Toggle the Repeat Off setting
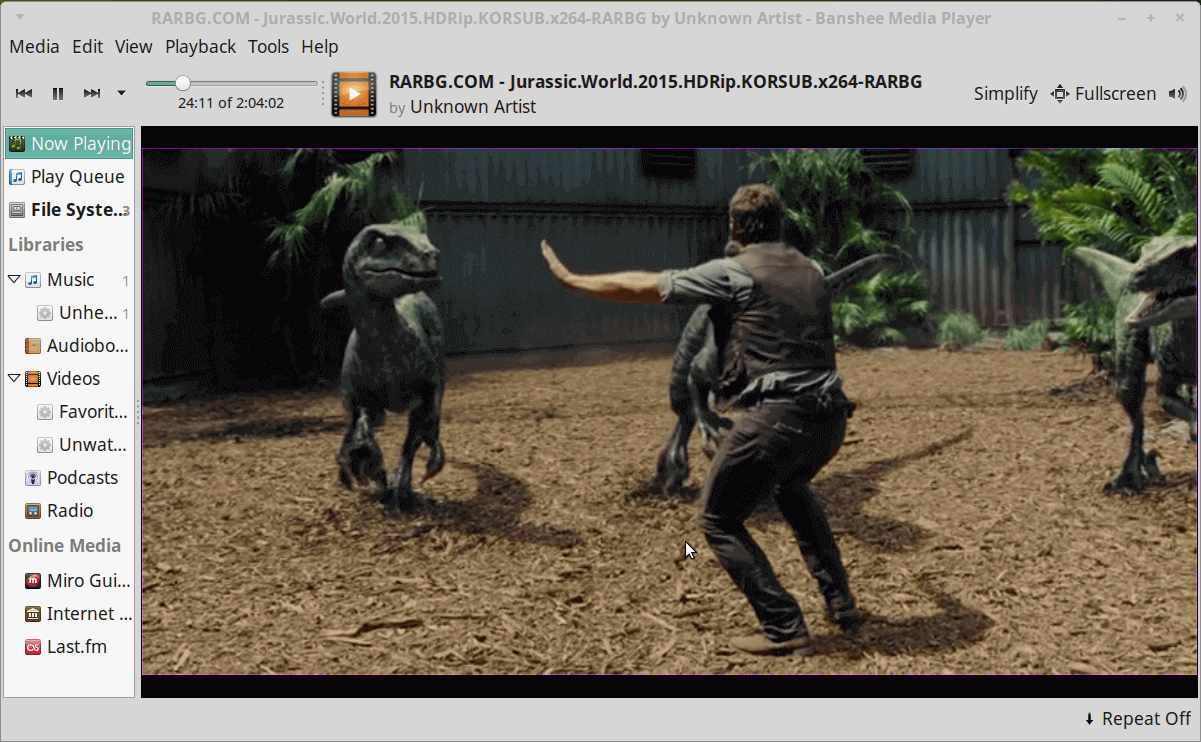 tap(1137, 719)
